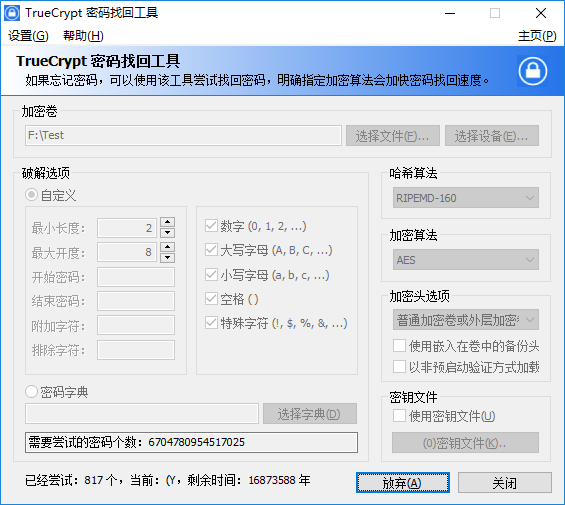This screenshot has height=505, width=565.
Task: Decrease the 最大开度 with the down arrow
Action: click(167, 257)
